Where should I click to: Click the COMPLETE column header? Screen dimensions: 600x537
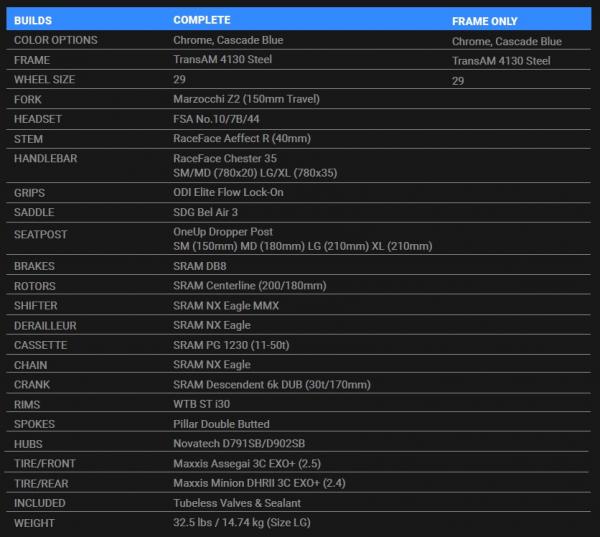pyautogui.click(x=202, y=20)
